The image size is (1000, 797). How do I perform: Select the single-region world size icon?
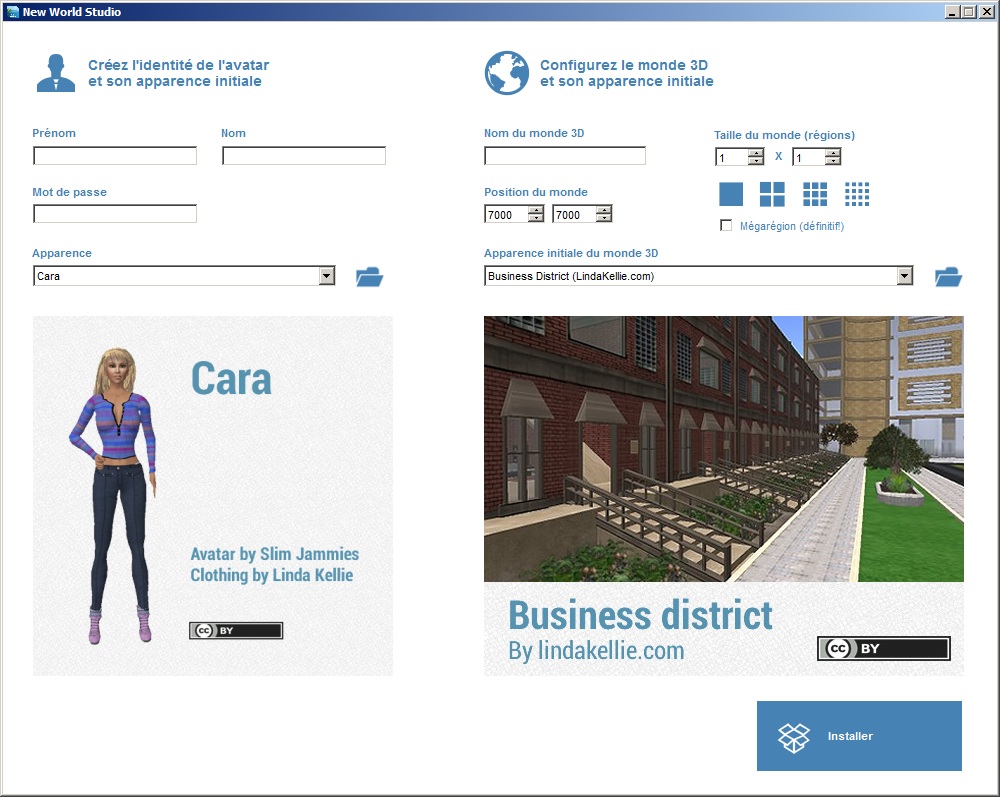[x=731, y=194]
